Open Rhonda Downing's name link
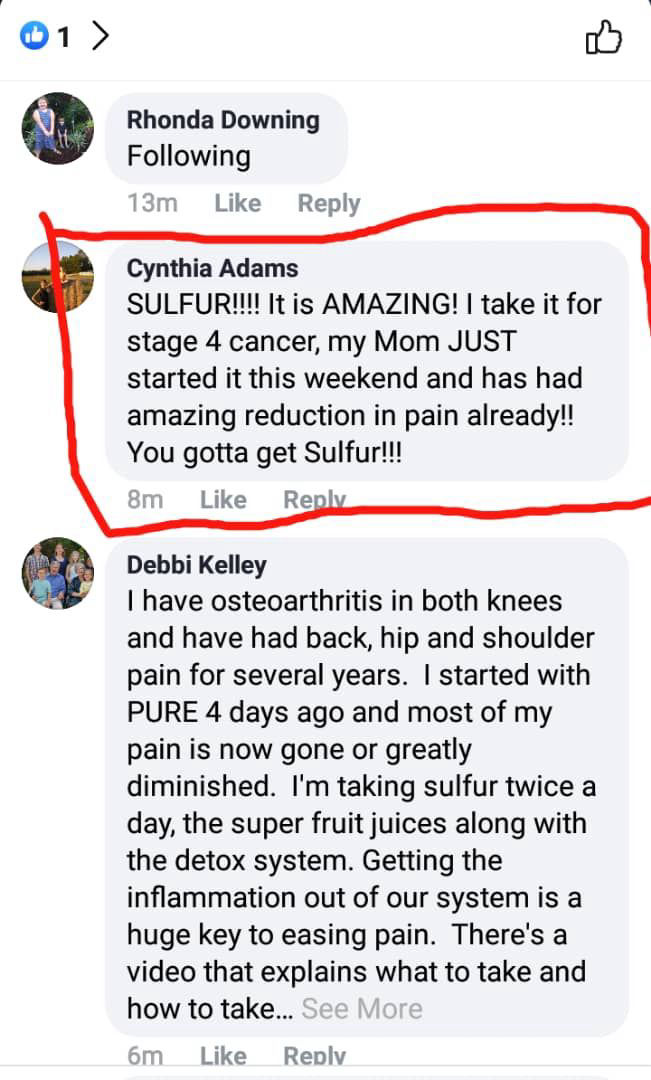This screenshot has height=1080, width=651. (223, 120)
